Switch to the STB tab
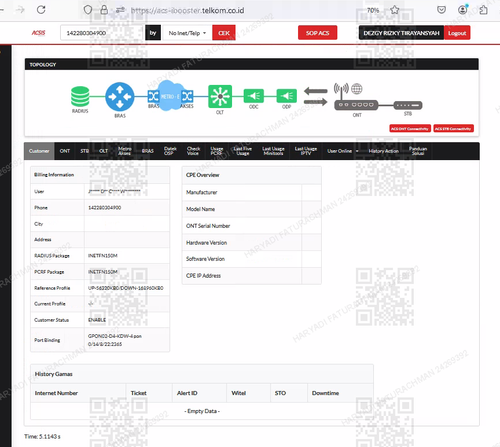 click(x=85, y=151)
